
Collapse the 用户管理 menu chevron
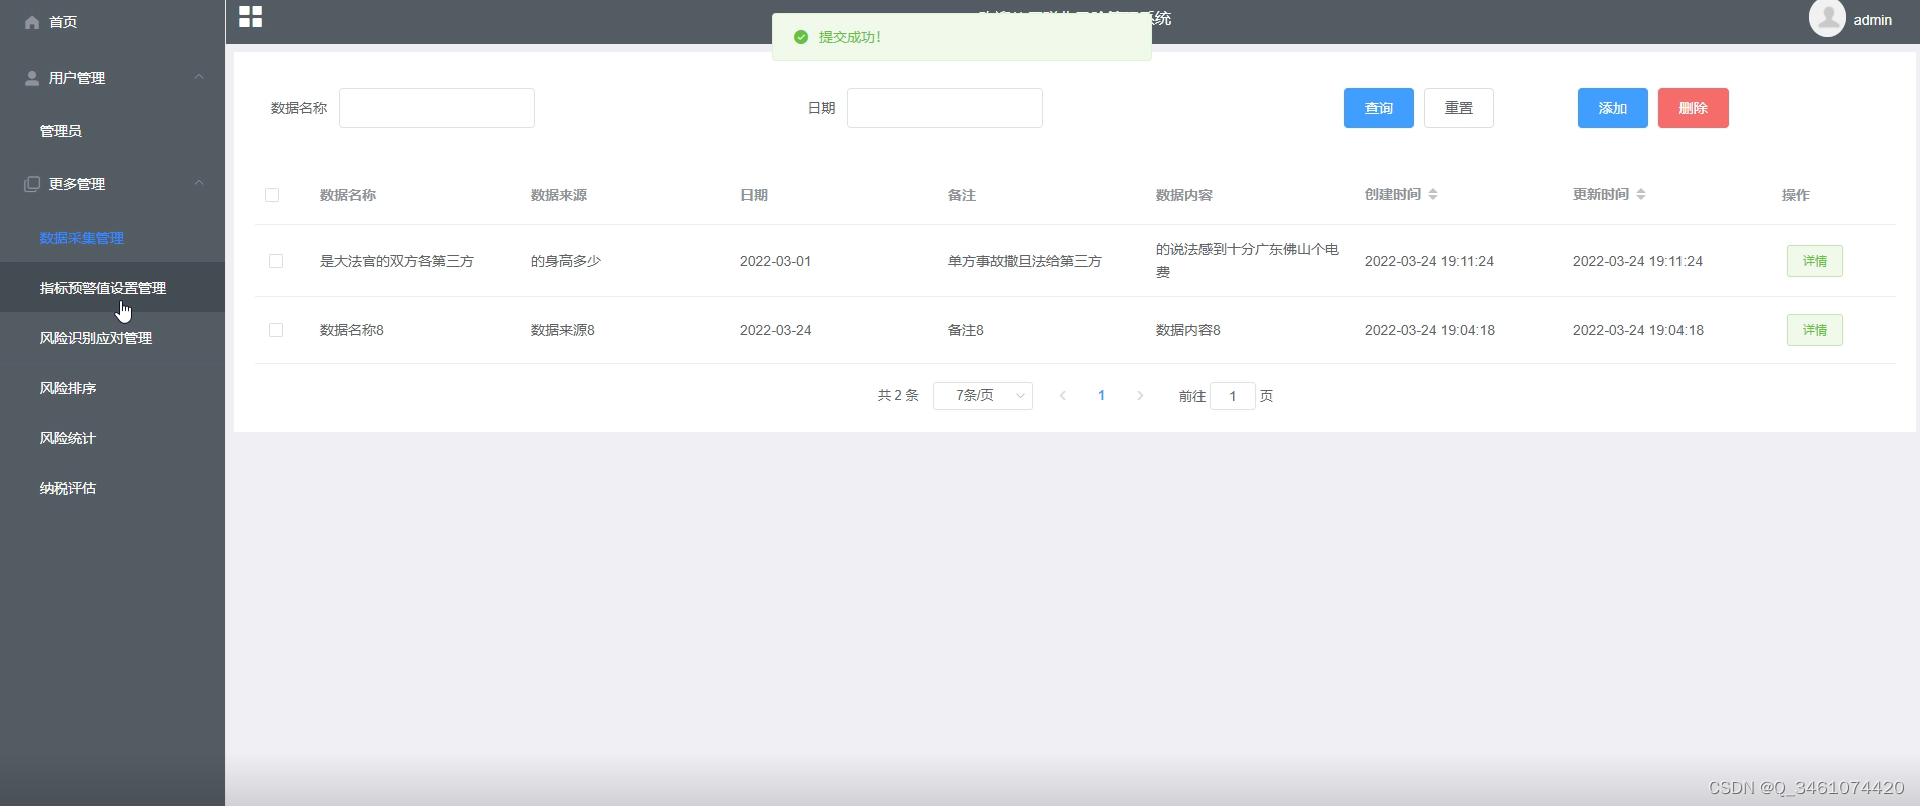199,77
